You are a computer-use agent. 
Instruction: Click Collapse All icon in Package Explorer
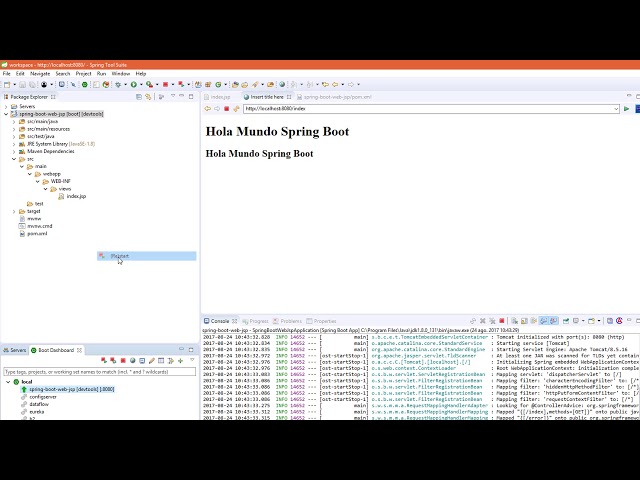pyautogui.click(x=139, y=97)
